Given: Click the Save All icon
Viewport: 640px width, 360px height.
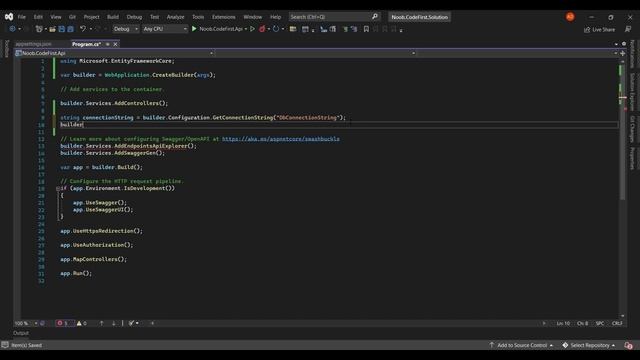Looking at the screenshot, I should [71, 29].
